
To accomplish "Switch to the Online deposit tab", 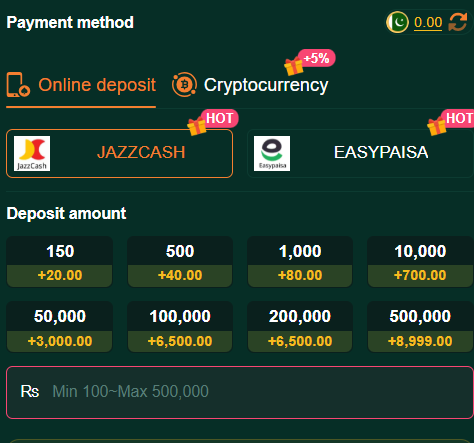I will (x=81, y=85).
